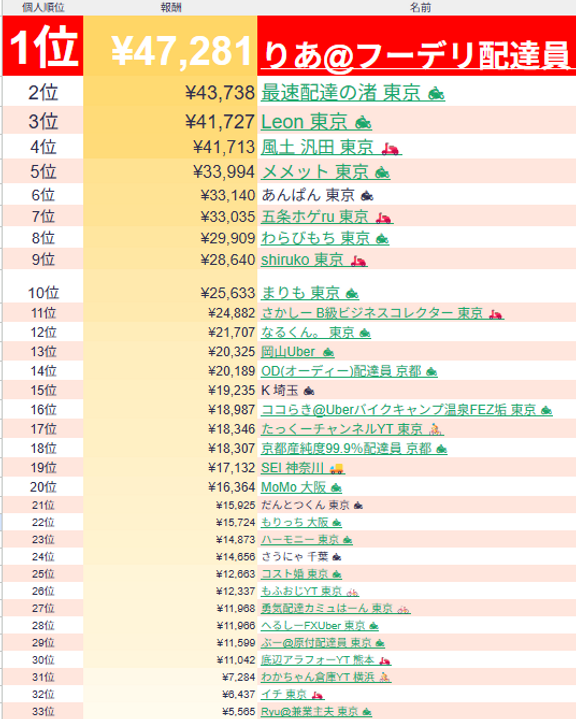This screenshot has width=576, height=719.
Task: Open the 岡山Uber link
Action: click(297, 352)
